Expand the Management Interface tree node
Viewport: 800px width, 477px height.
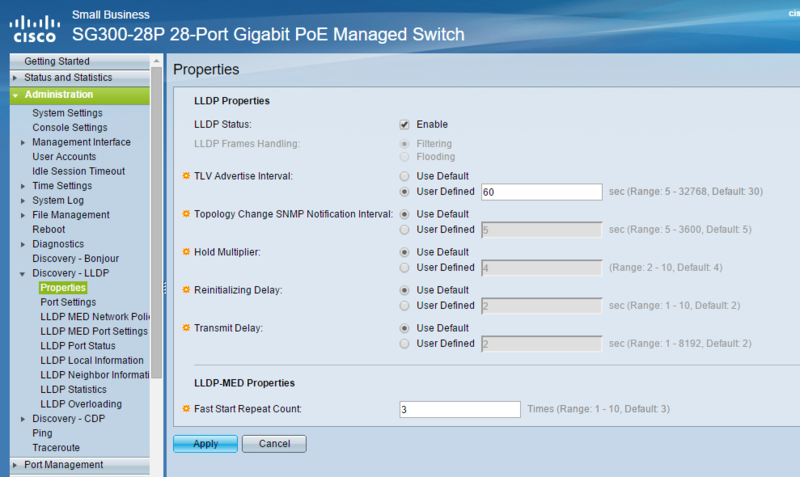tap(23, 143)
